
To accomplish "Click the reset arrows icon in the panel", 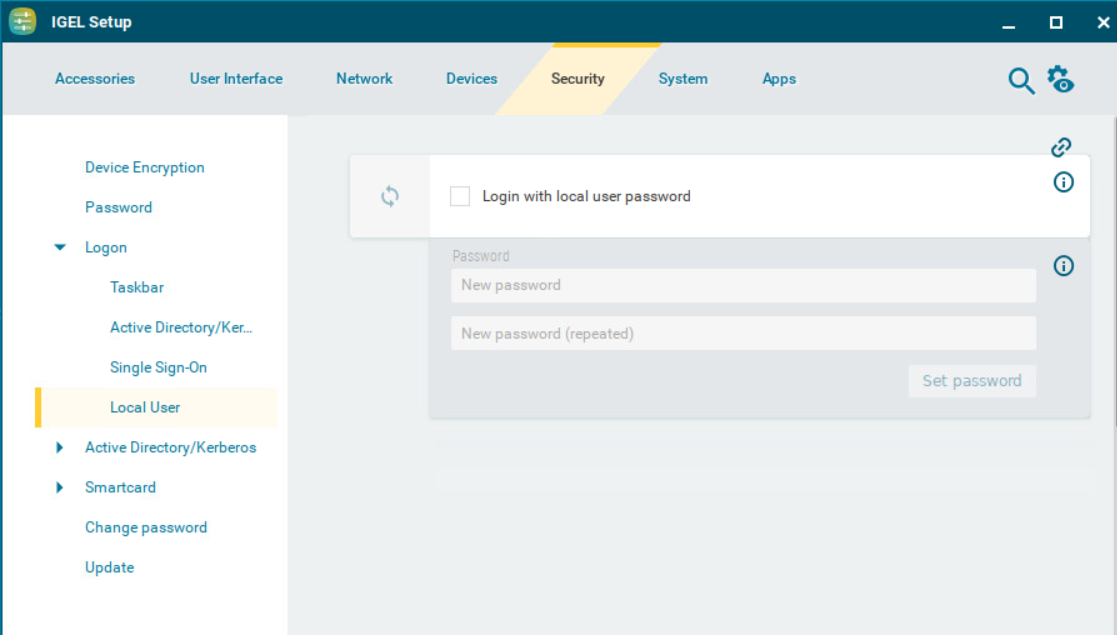I will pyautogui.click(x=390, y=196).
